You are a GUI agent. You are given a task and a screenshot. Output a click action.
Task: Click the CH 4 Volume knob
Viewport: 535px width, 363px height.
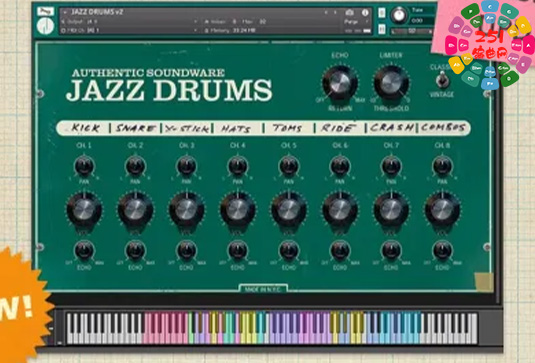tap(238, 209)
